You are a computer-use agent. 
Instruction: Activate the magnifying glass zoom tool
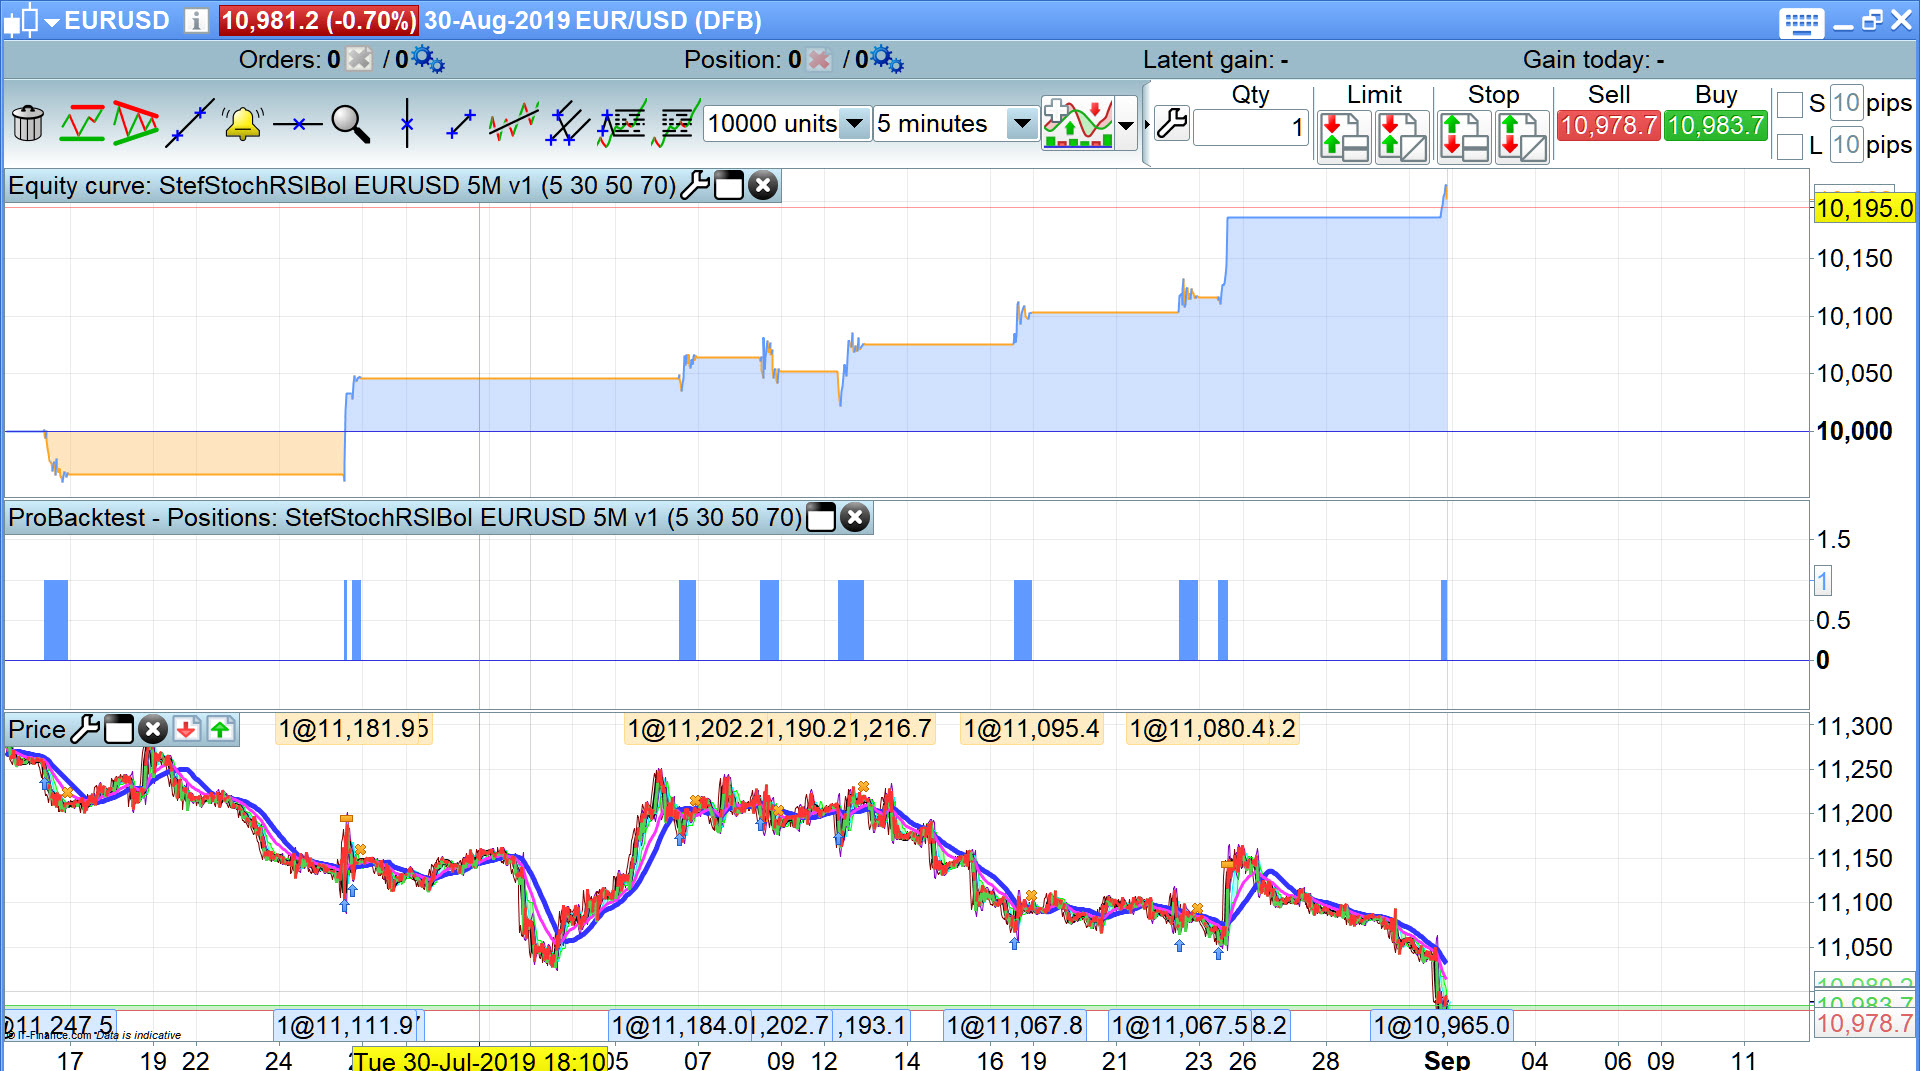pyautogui.click(x=350, y=124)
